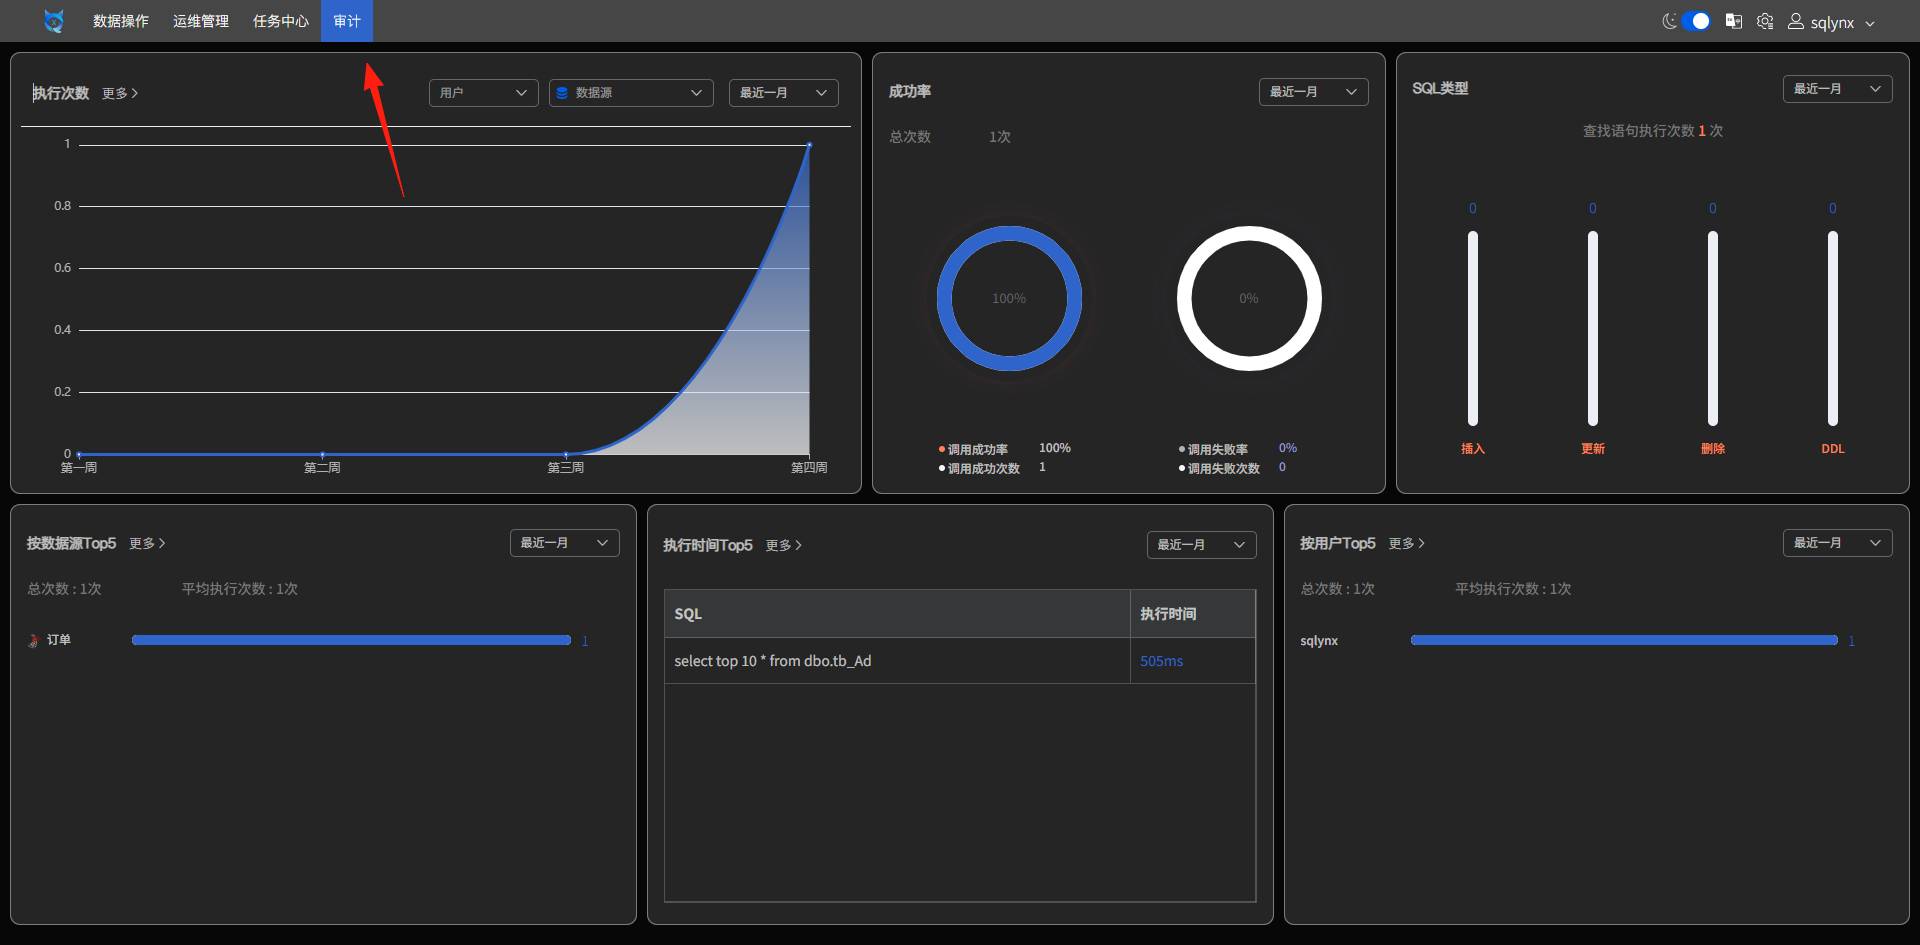
Task: Switch to the 数据操作 menu
Action: (121, 21)
